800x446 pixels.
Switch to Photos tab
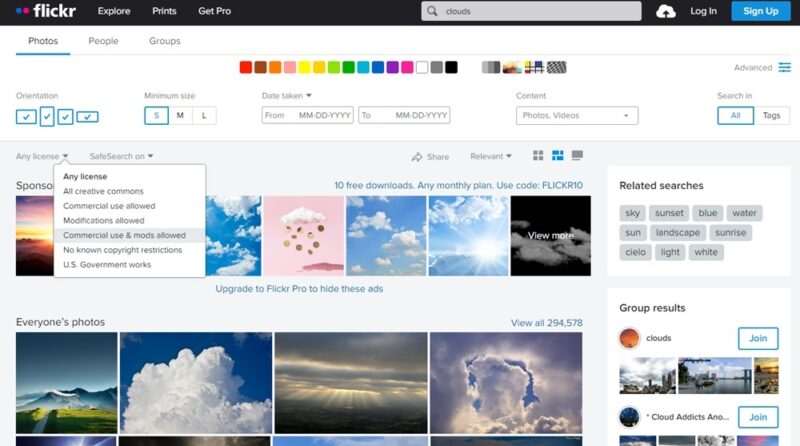coord(43,41)
